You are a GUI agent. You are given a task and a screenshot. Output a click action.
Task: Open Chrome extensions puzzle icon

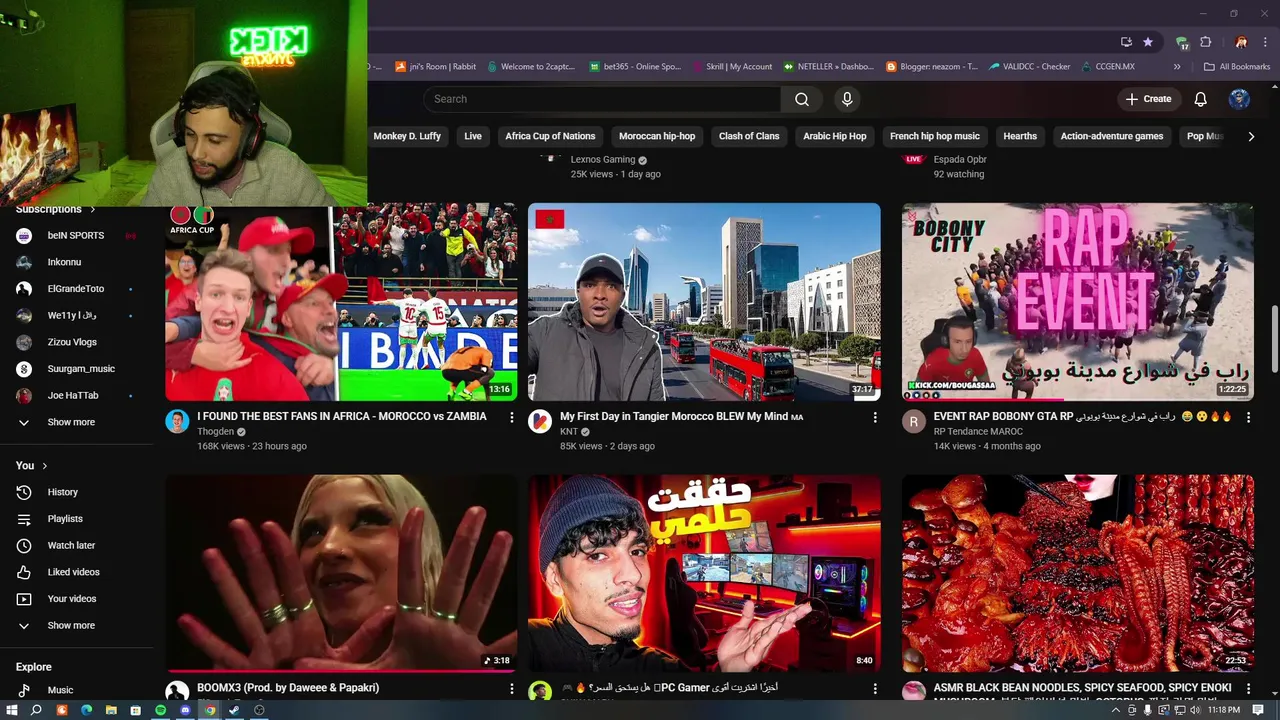point(1206,42)
